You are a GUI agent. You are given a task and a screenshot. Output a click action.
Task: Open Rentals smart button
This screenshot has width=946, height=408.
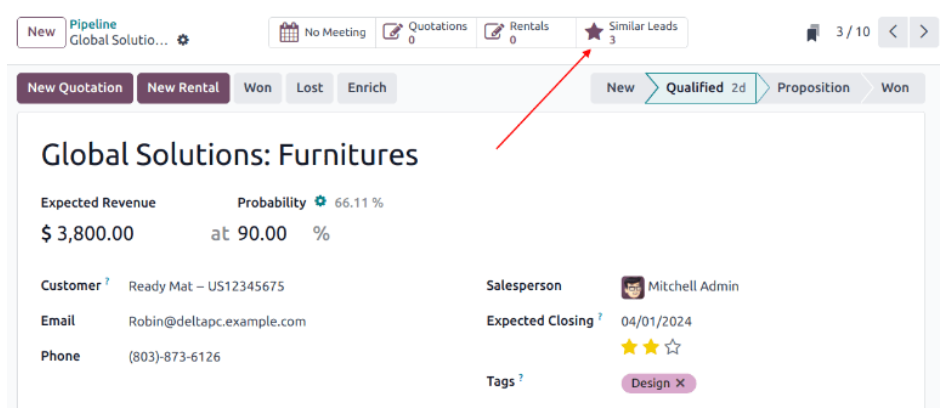tap(527, 32)
